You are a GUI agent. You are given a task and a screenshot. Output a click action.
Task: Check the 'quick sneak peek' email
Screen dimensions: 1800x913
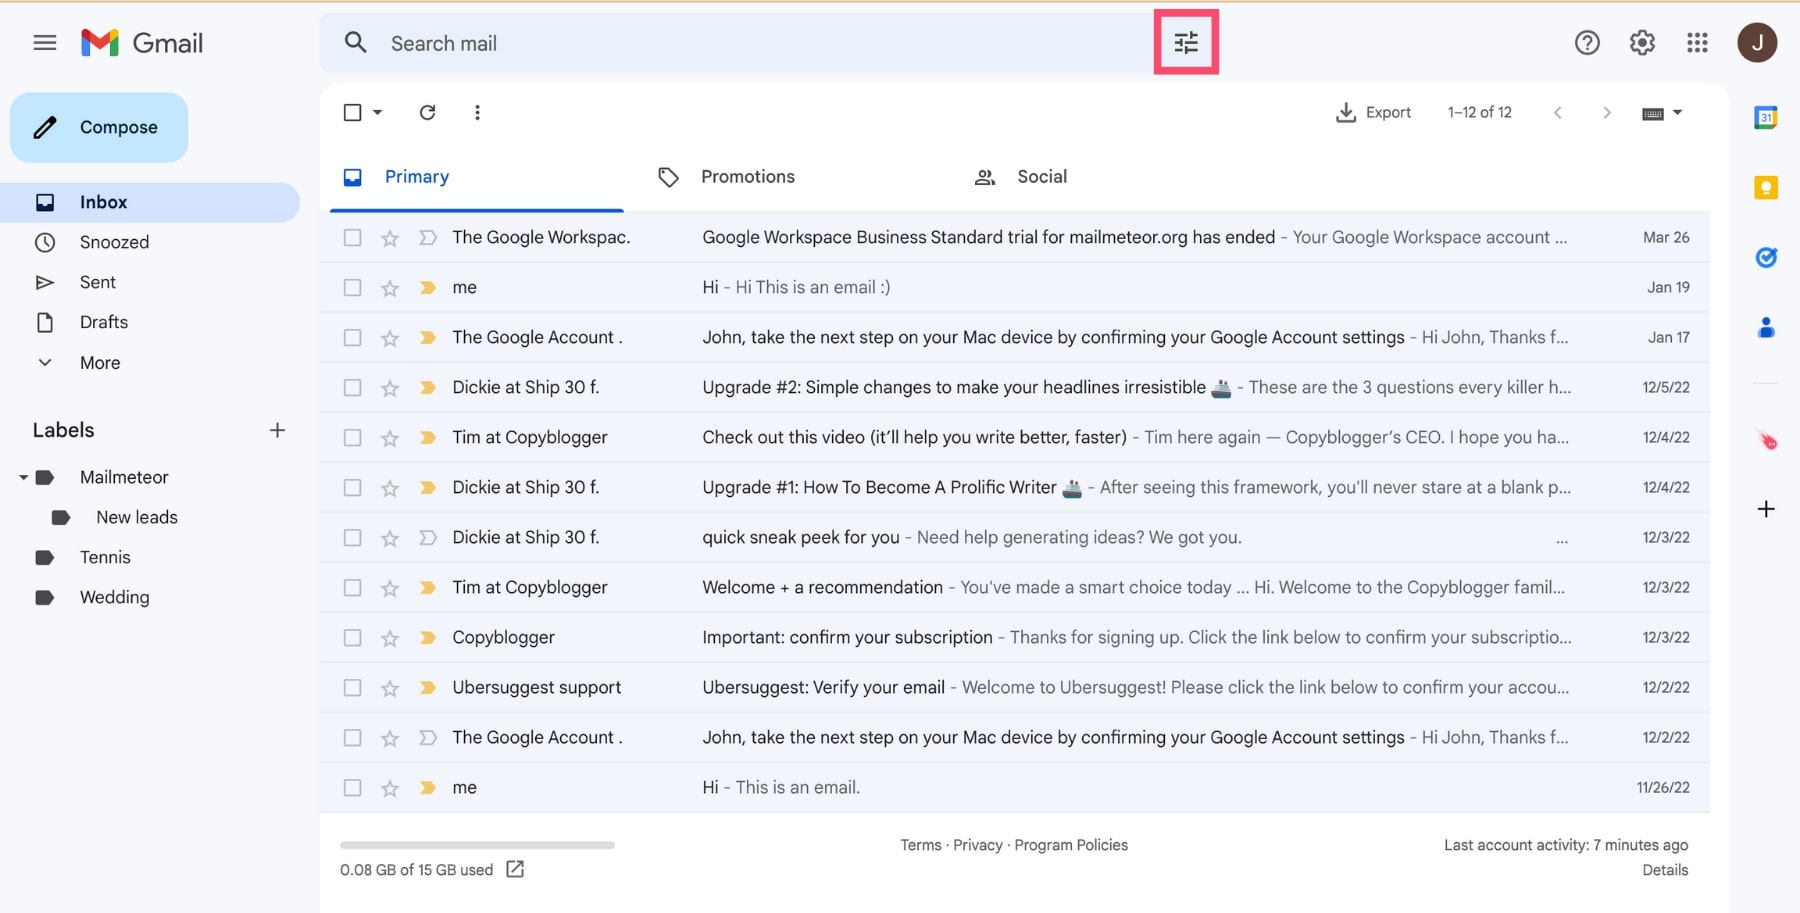coord(352,537)
